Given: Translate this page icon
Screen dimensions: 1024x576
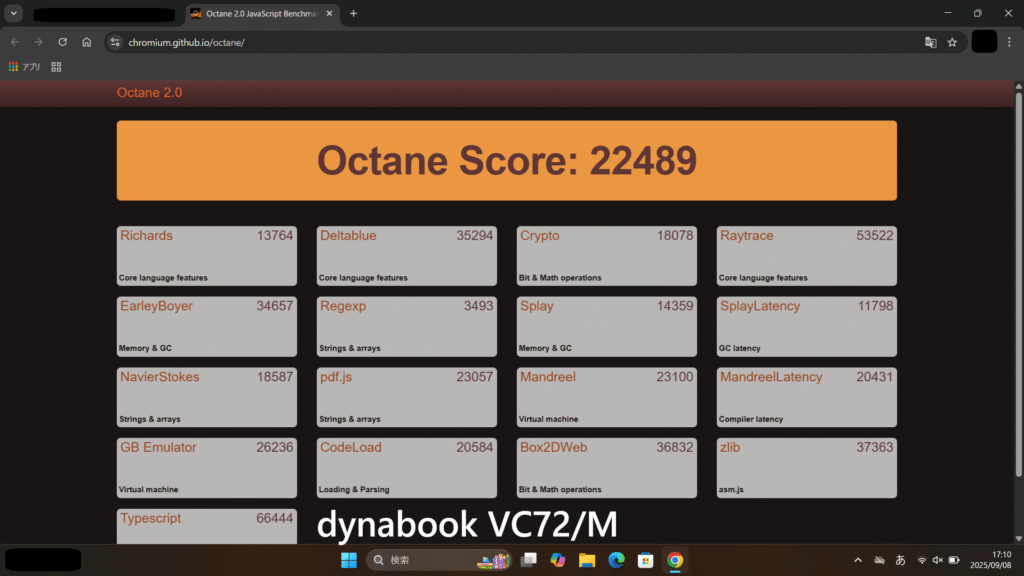Looking at the screenshot, I should (931, 42).
